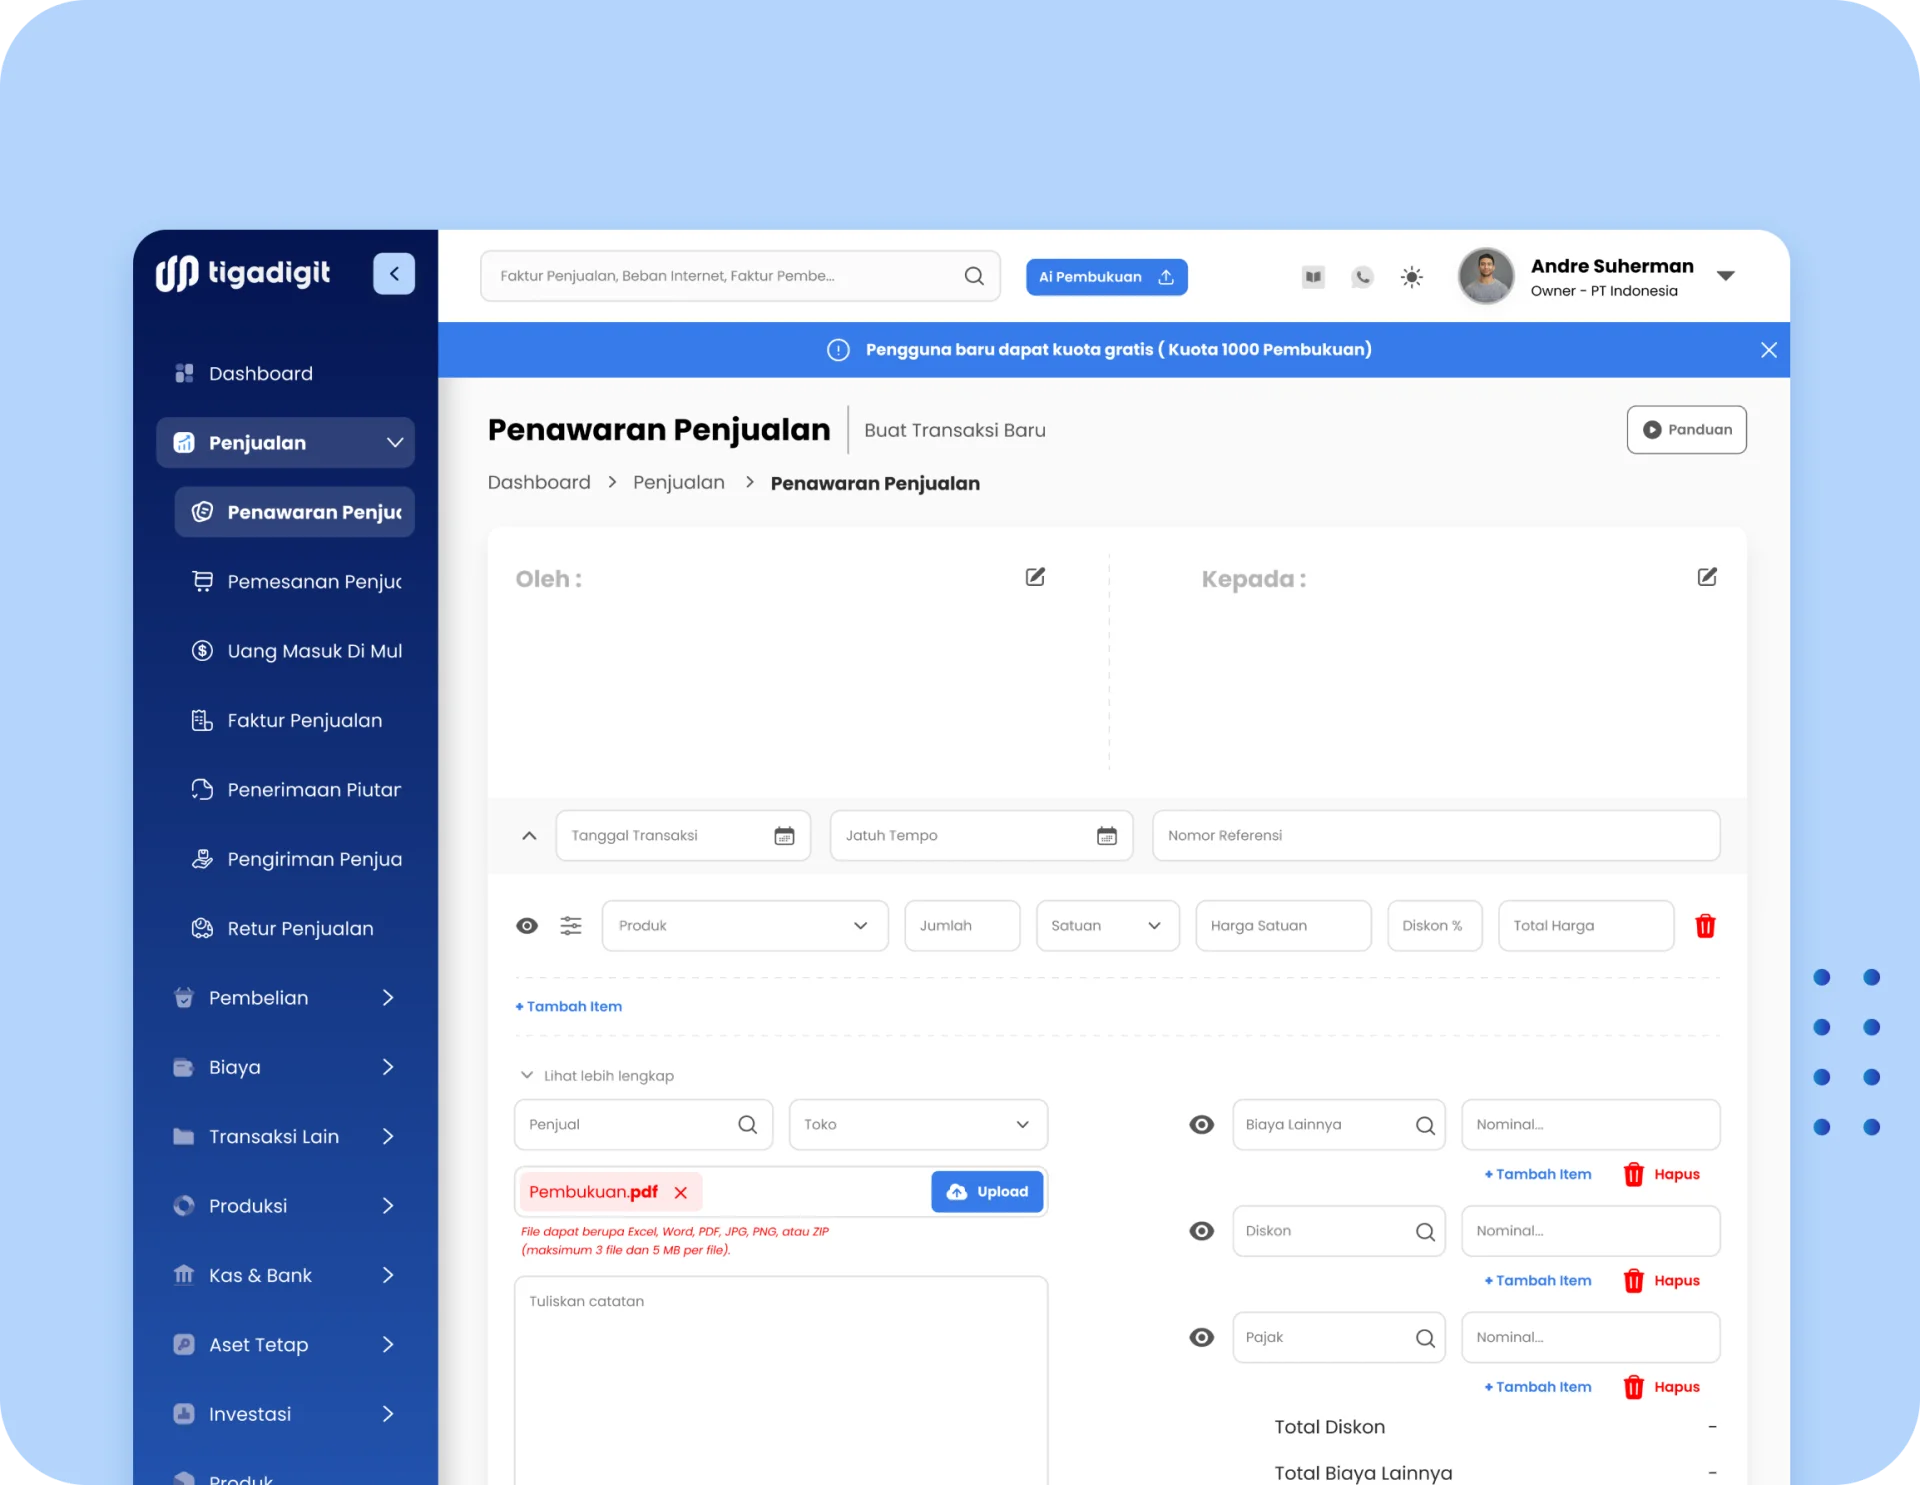Viewport: 1920px width, 1485px height.
Task: Collapse the date row with up chevron
Action: click(529, 836)
